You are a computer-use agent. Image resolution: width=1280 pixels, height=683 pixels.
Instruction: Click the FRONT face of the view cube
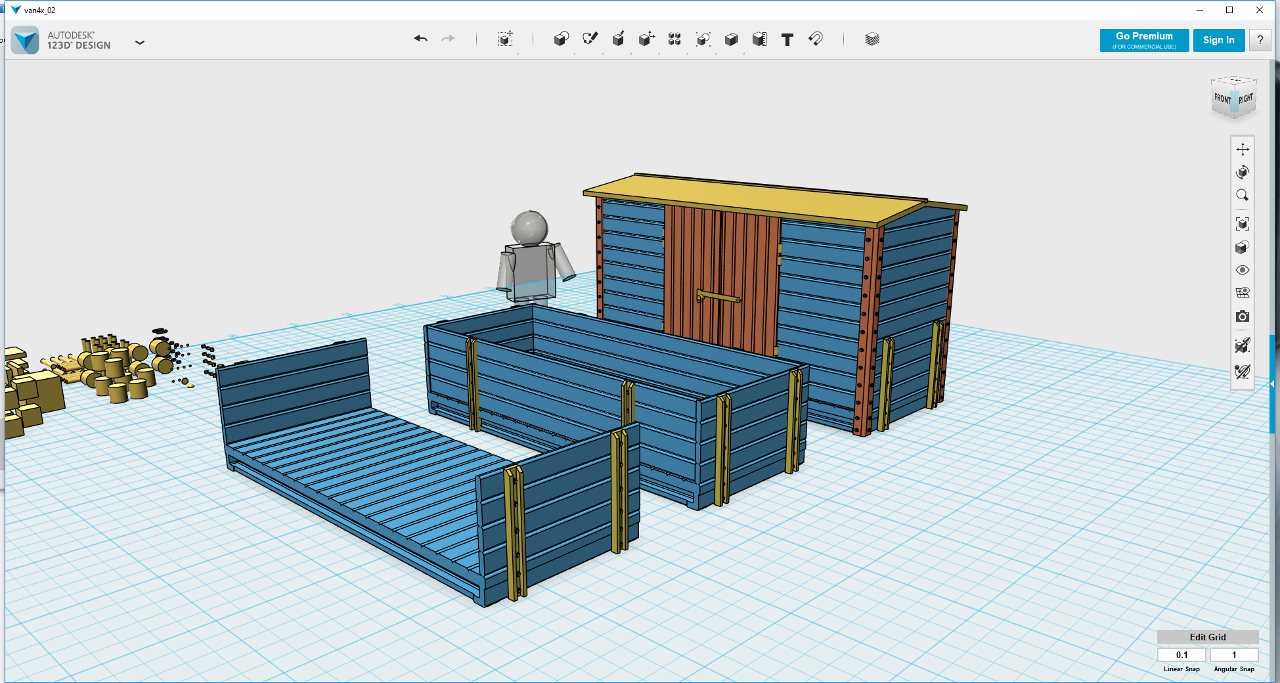(1223, 99)
